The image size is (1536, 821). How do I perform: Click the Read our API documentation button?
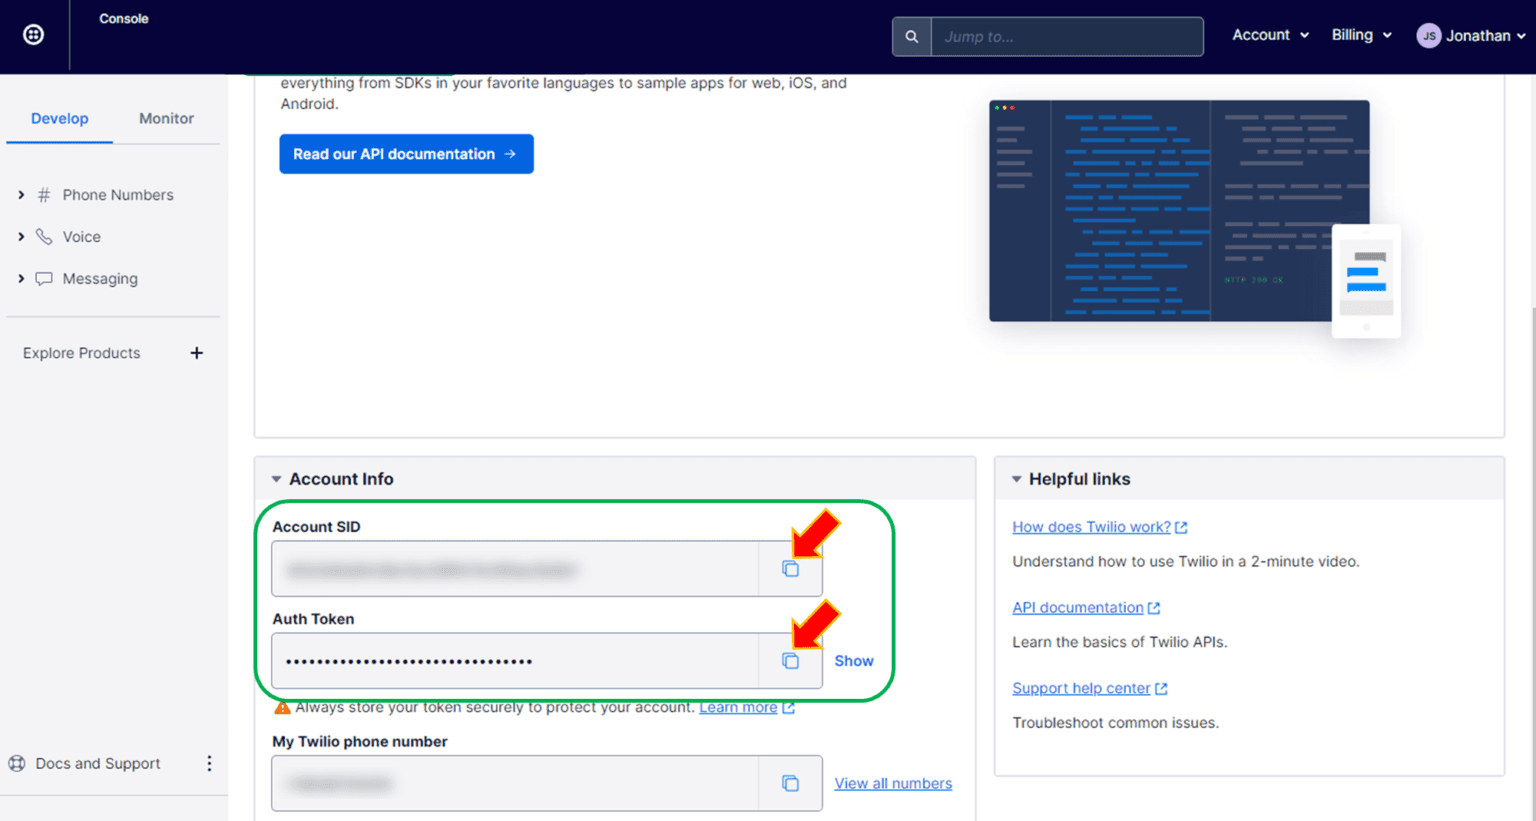pos(406,154)
